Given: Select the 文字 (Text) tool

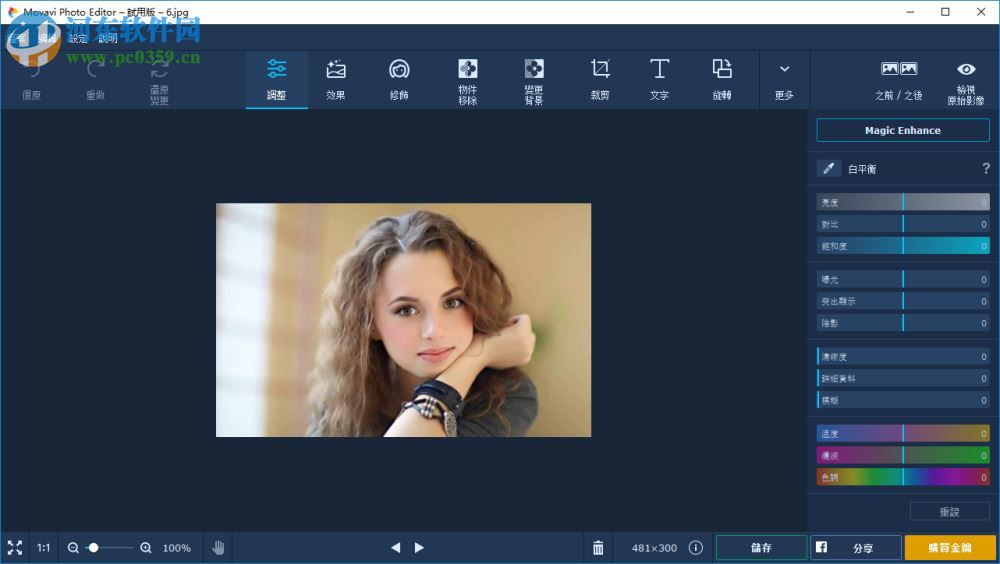Looking at the screenshot, I should tap(659, 80).
